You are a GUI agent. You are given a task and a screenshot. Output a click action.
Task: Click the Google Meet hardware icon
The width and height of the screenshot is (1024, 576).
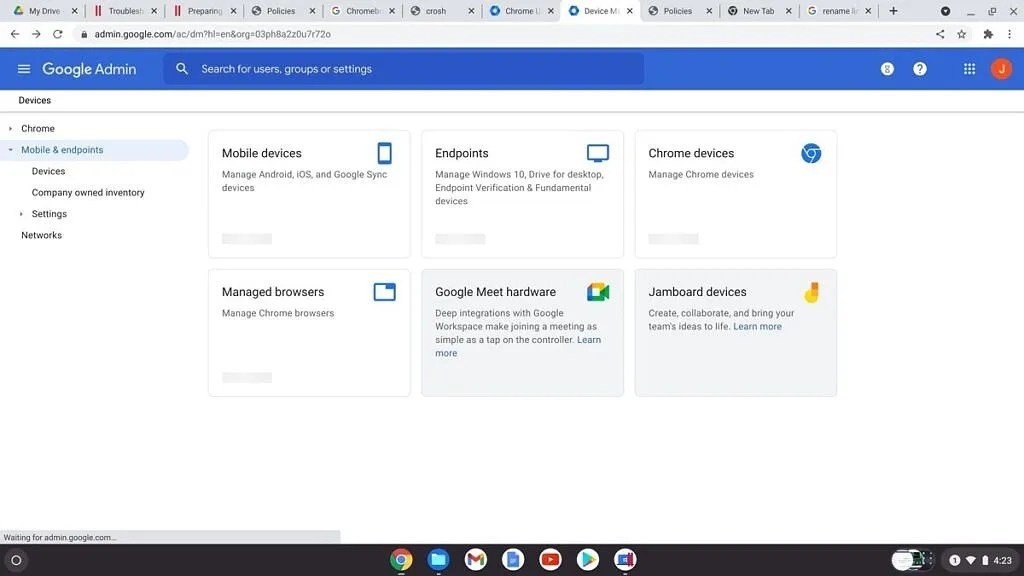[x=597, y=291]
